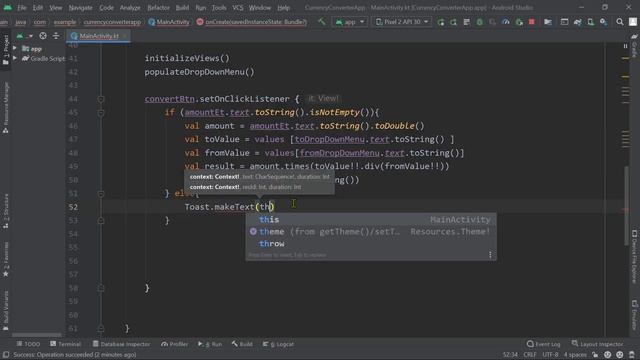Screen dimensions: 640x360
Task: Collapse the setOnClickListener fold marker at line 44
Action: (x=101, y=99)
